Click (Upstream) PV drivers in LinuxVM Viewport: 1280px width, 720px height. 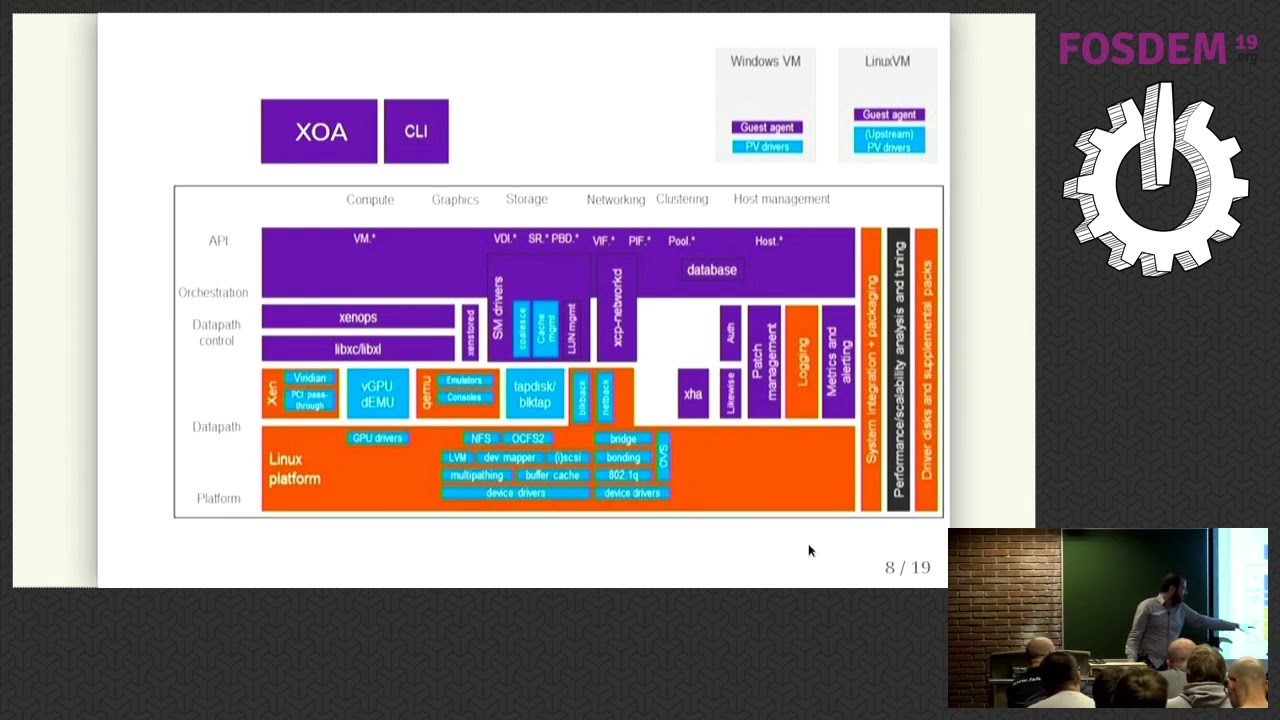coord(889,140)
